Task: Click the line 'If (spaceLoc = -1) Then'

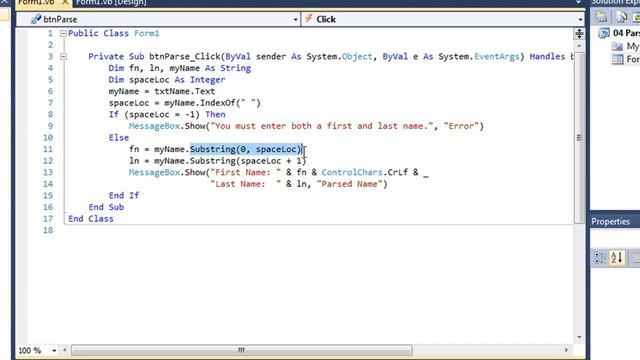Action: [167, 114]
